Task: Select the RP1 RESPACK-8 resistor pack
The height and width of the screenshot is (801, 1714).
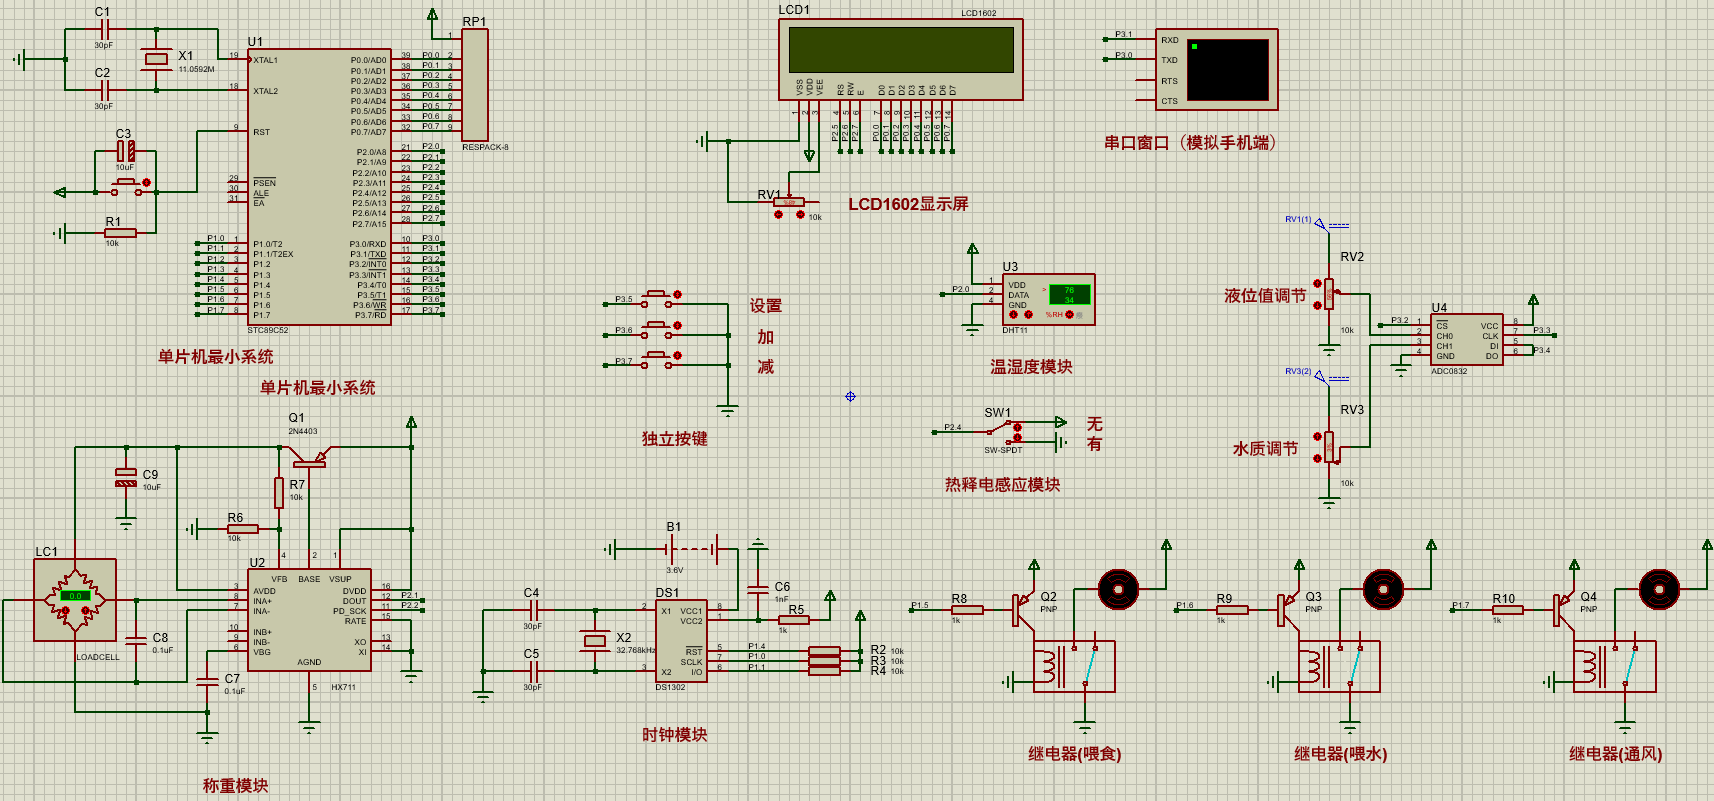Action: pos(475,85)
